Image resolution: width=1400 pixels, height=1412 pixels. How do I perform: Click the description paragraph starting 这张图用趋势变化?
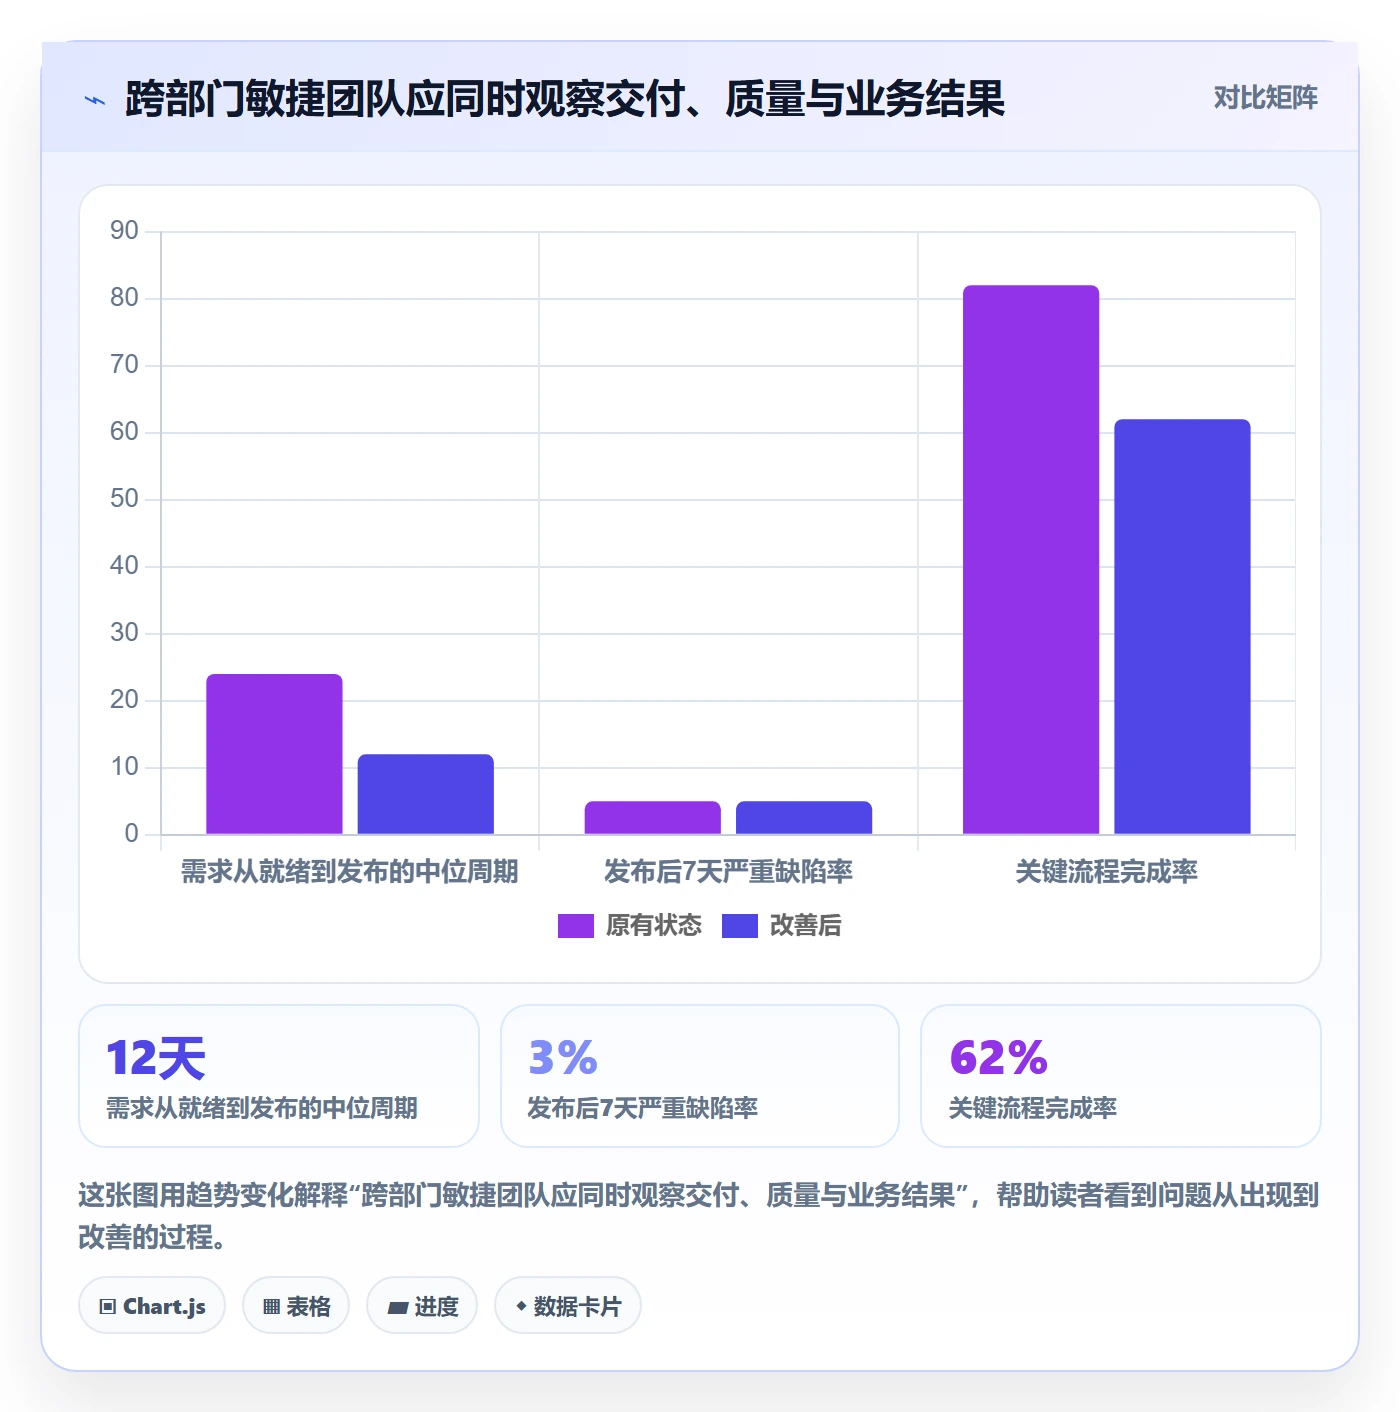(699, 1216)
